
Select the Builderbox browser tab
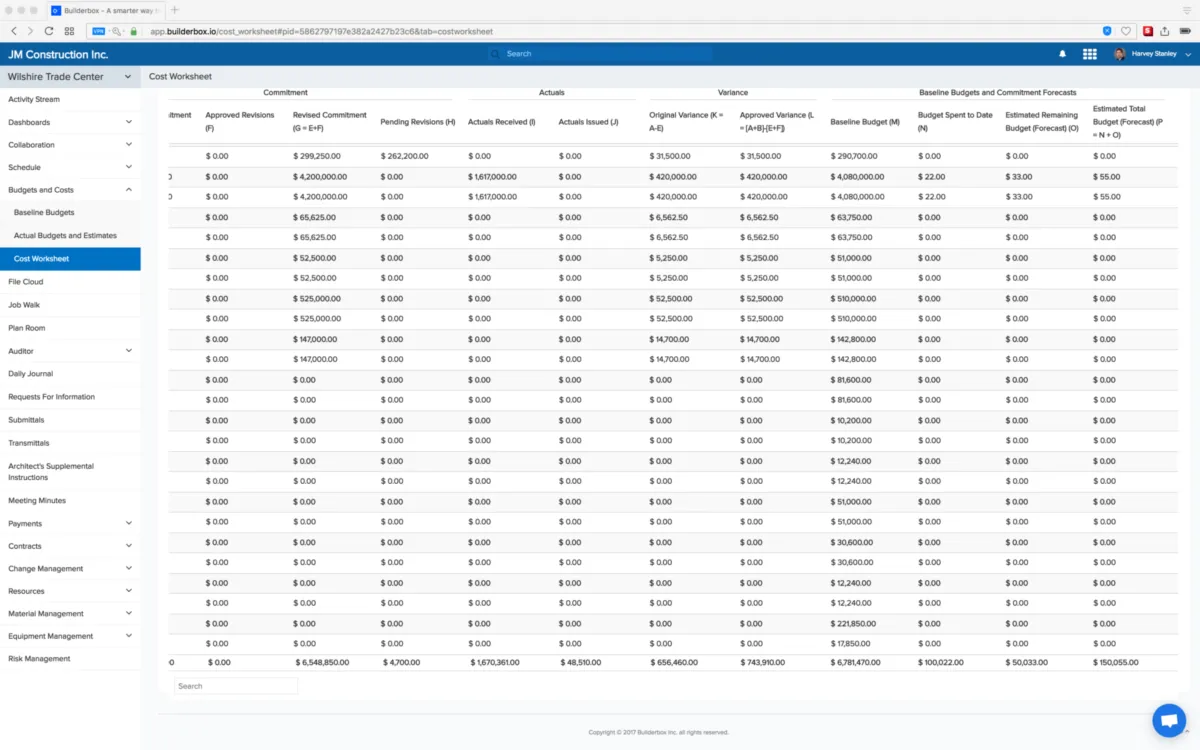point(107,9)
